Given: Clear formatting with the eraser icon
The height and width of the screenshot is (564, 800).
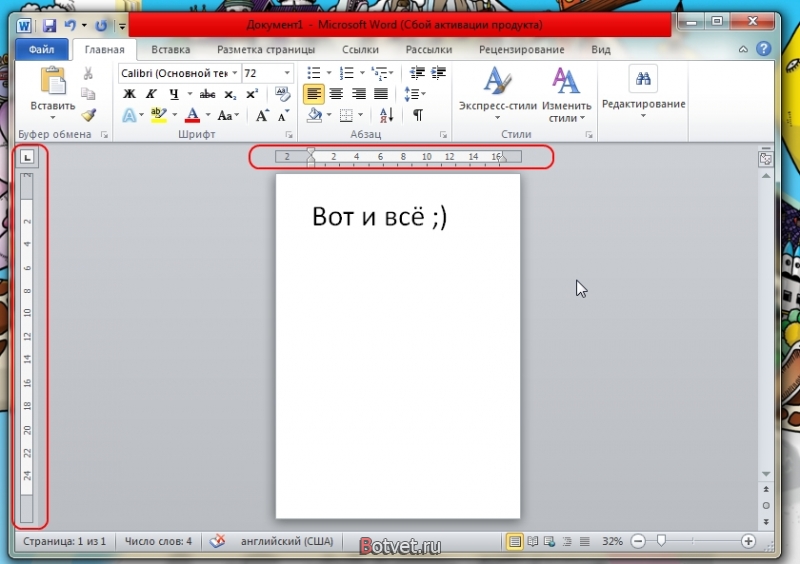Looking at the screenshot, I should tap(282, 94).
